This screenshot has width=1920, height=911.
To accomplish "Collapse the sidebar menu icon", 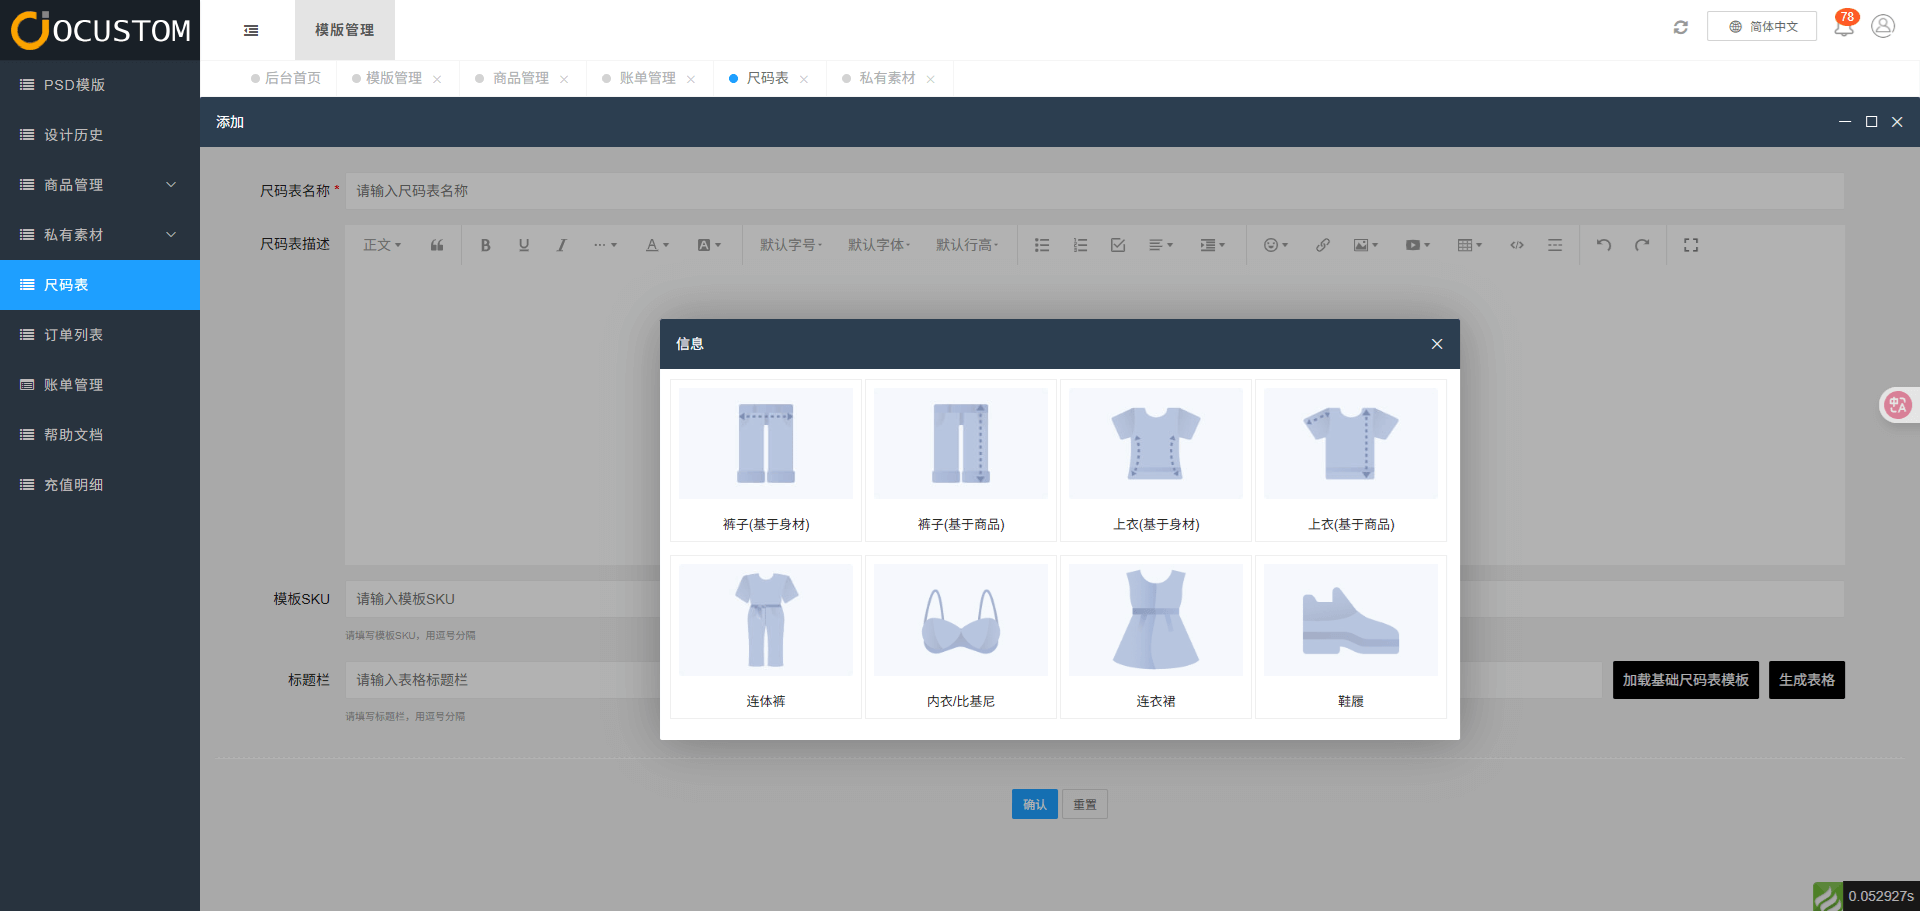I will coord(251,30).
